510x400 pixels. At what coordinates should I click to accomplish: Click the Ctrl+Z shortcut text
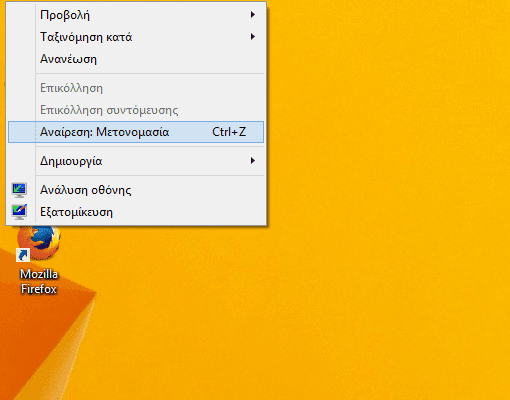click(229, 132)
